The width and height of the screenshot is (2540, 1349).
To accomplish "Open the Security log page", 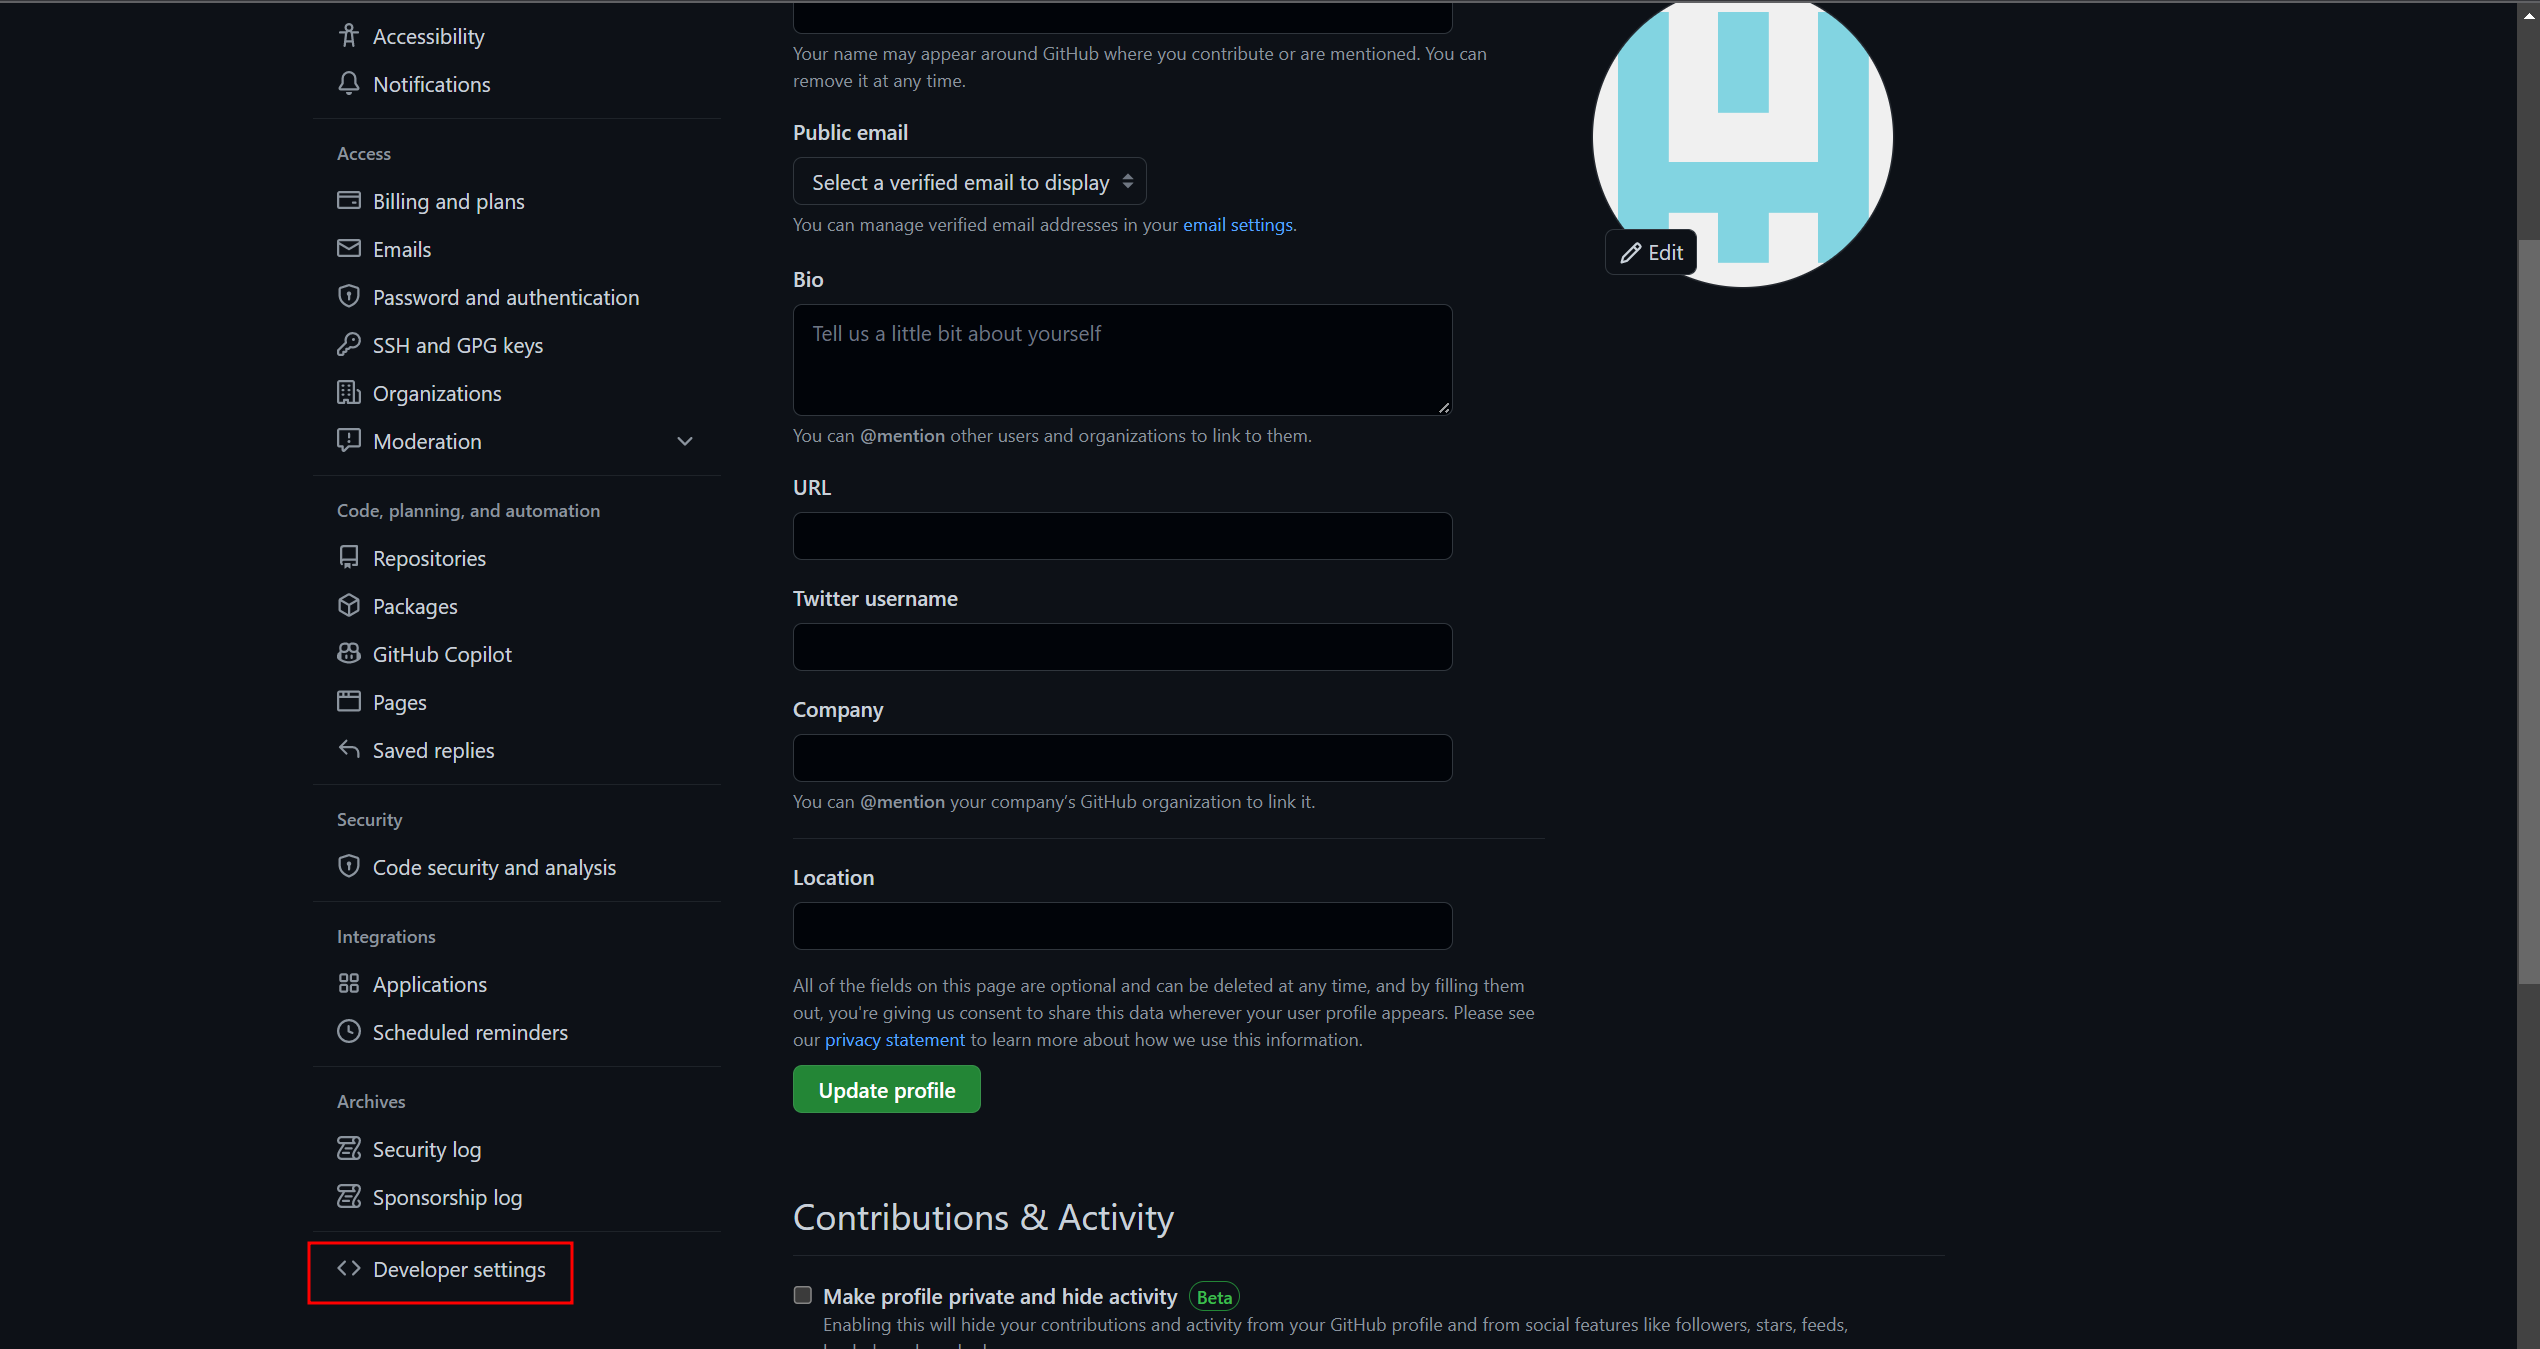I will [426, 1149].
